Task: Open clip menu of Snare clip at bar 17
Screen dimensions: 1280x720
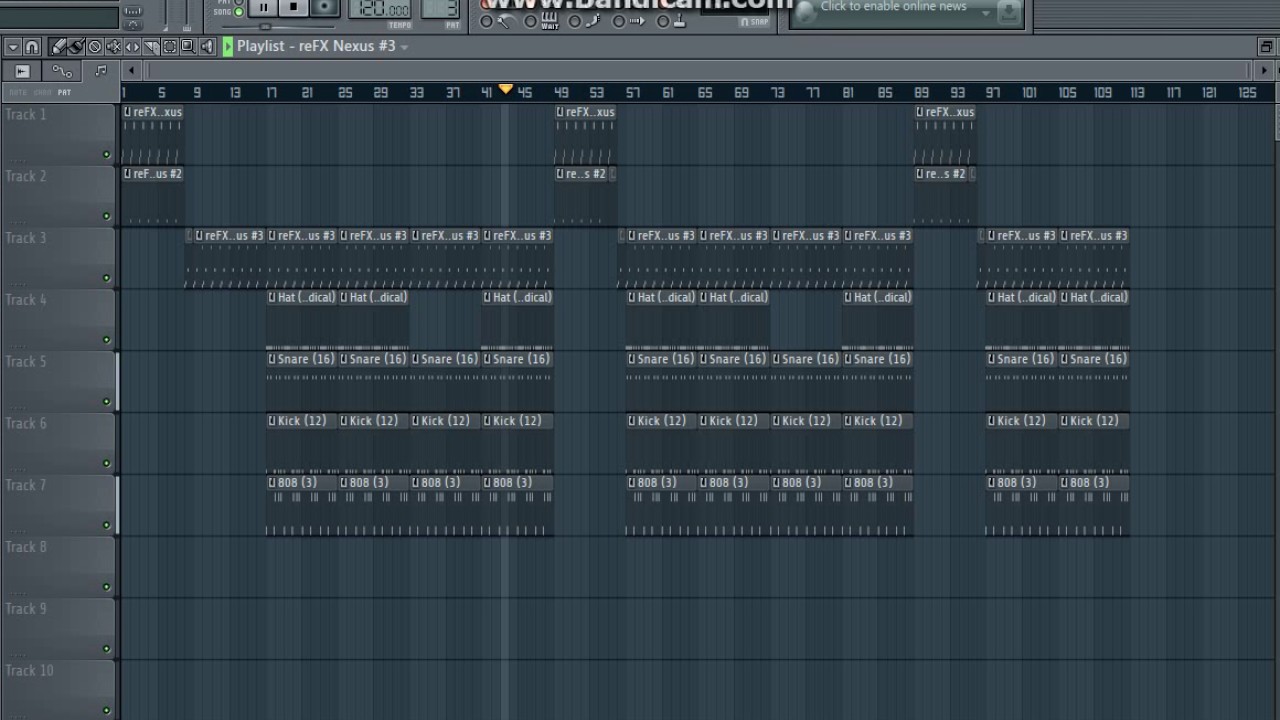Action: [272, 359]
